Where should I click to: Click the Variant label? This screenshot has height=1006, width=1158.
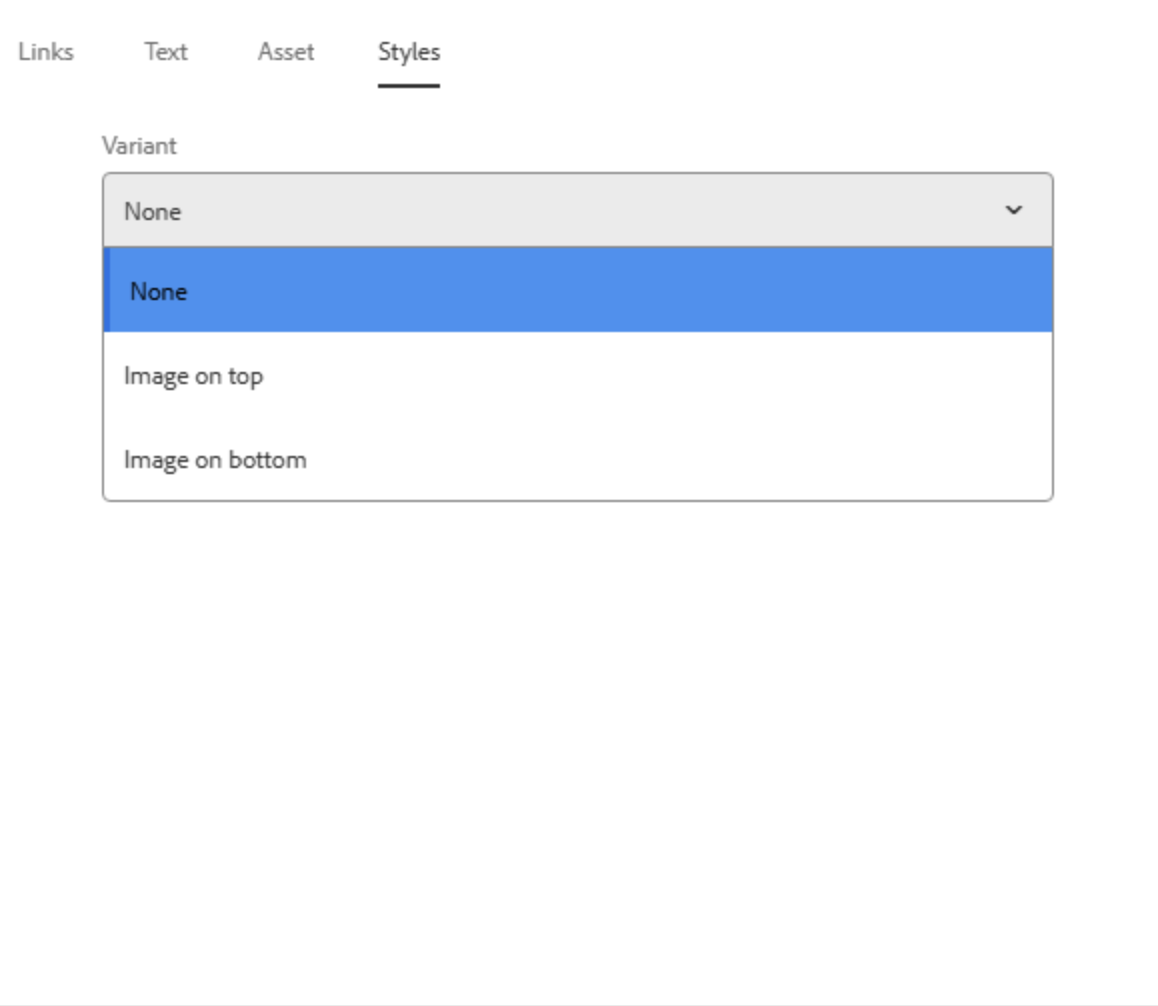click(x=141, y=146)
